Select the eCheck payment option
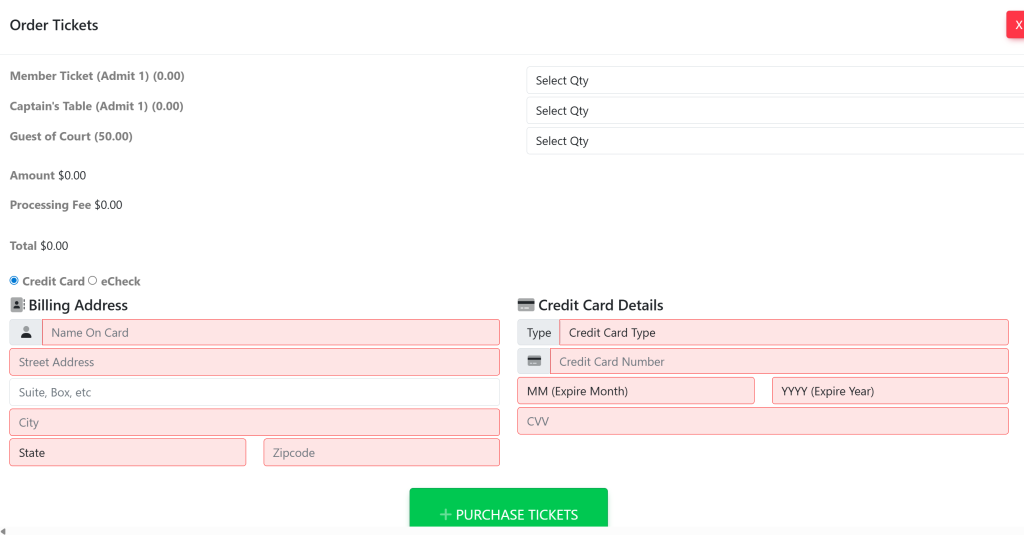This screenshot has width=1024, height=535. pyautogui.click(x=93, y=281)
